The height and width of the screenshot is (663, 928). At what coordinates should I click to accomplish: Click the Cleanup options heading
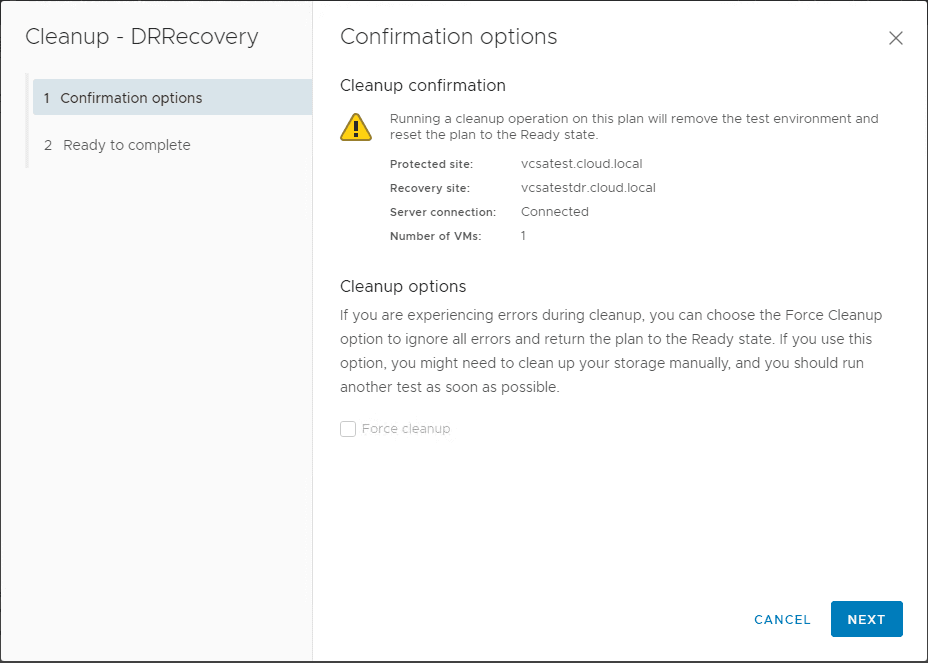(402, 286)
